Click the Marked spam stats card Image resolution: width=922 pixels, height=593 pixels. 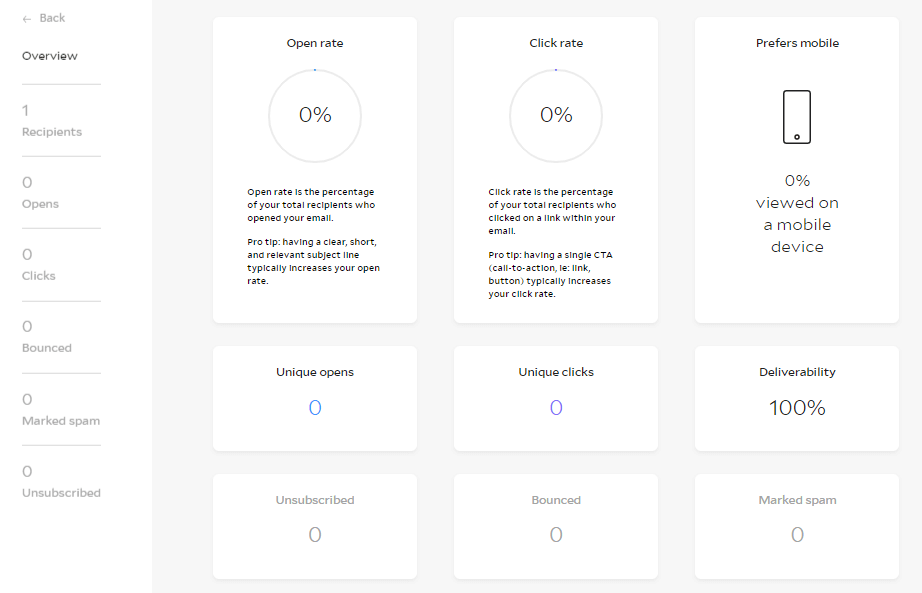click(797, 525)
